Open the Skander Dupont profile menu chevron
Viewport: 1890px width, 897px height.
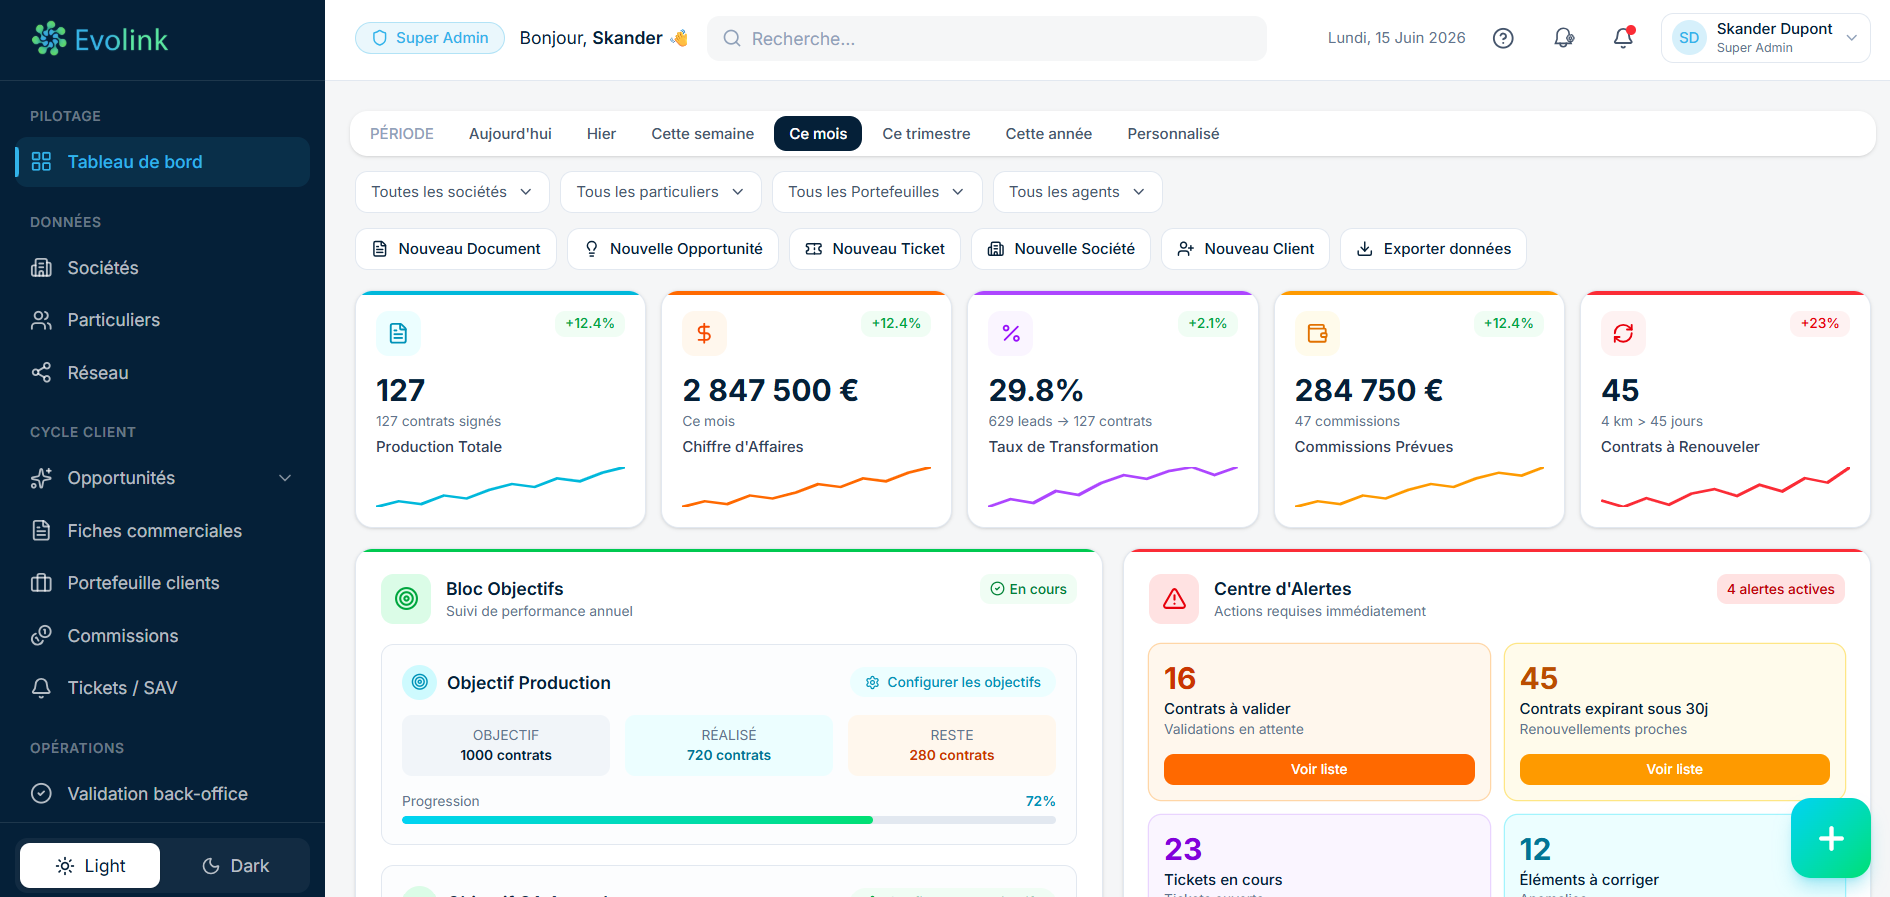(1852, 38)
